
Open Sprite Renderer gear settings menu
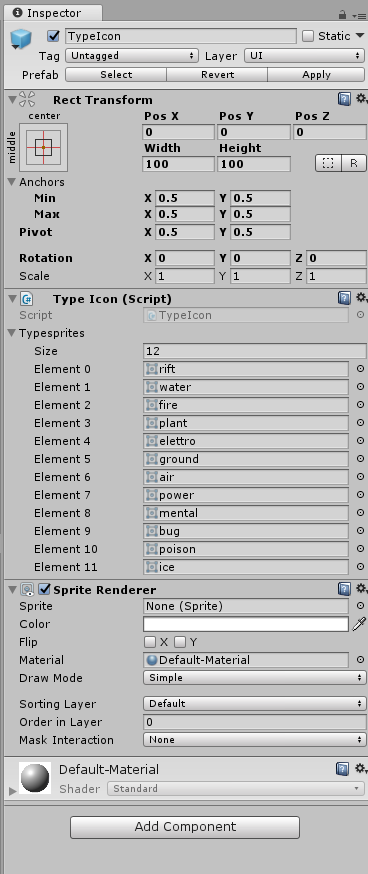click(x=362, y=589)
